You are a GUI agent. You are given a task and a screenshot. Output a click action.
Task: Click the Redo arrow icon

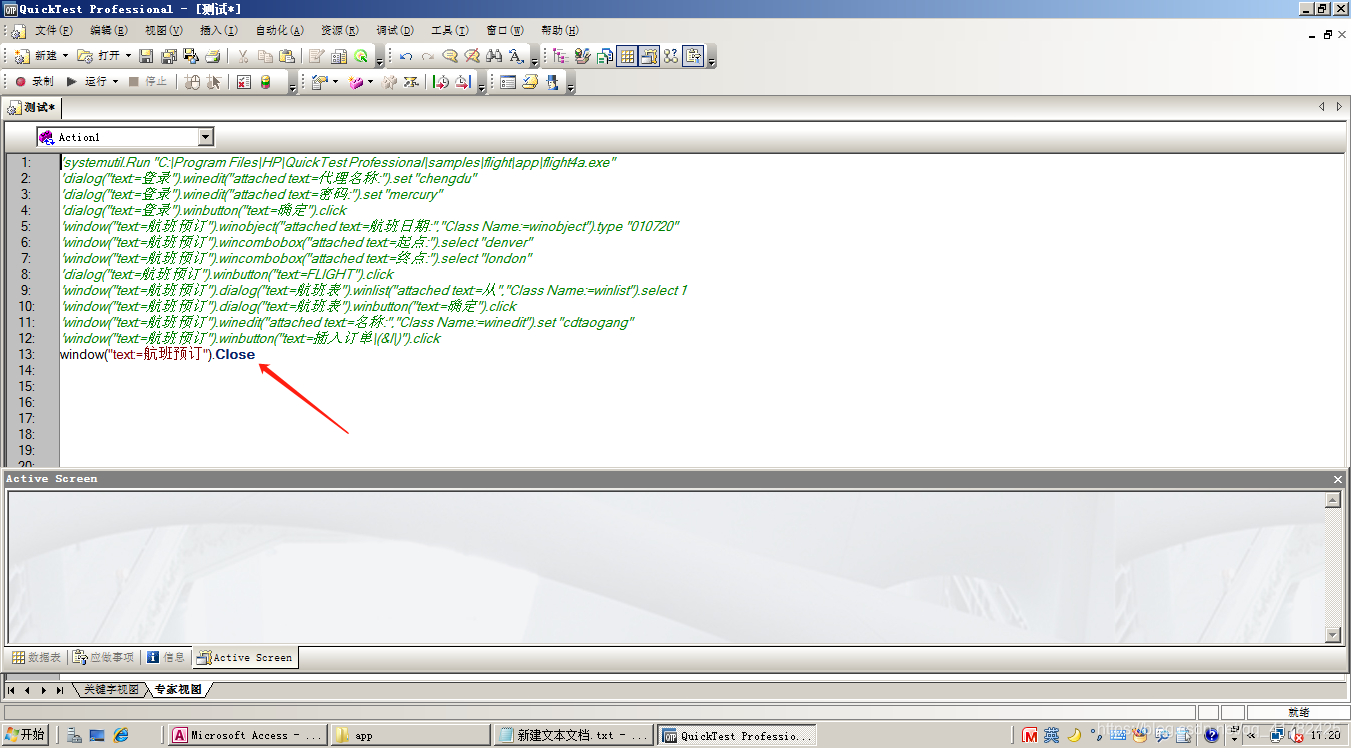click(428, 56)
